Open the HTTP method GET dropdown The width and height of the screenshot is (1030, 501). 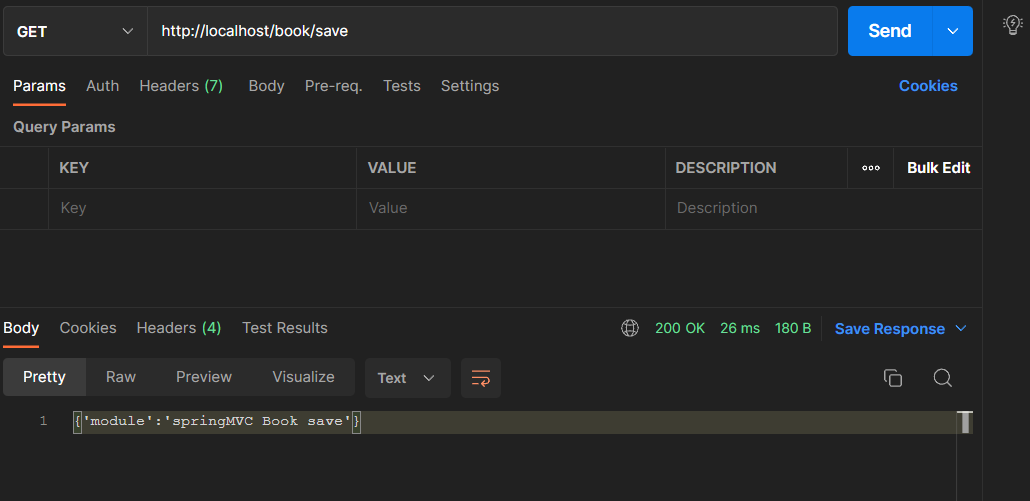(x=75, y=32)
